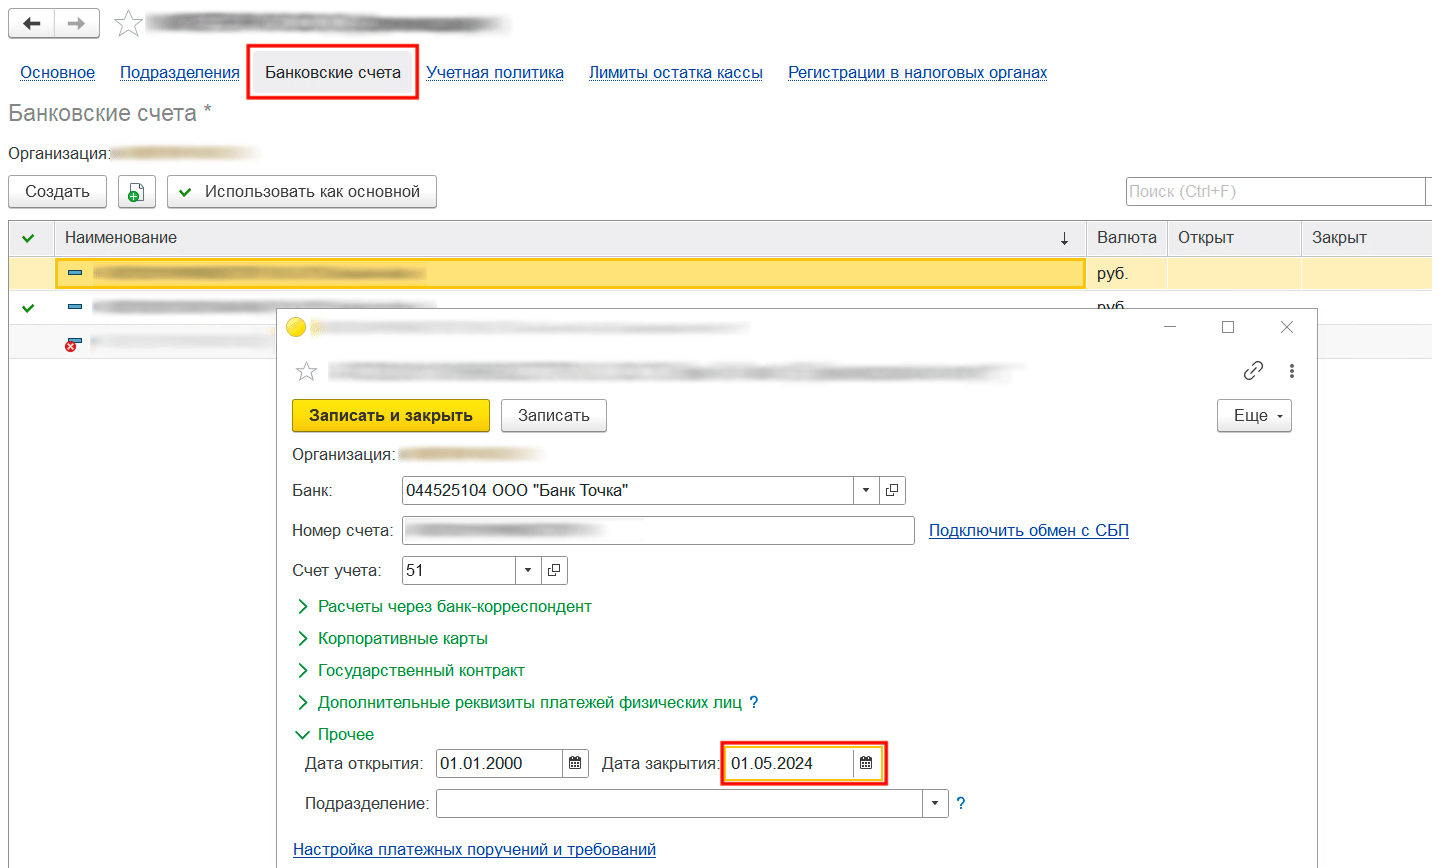Viewport: 1455px width, 868px height.
Task: Open the selected bank's card icon
Action: click(x=892, y=490)
